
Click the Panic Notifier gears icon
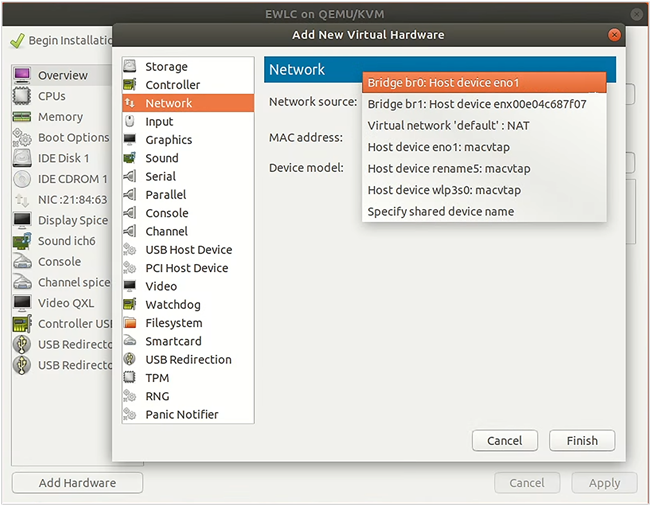(130, 414)
